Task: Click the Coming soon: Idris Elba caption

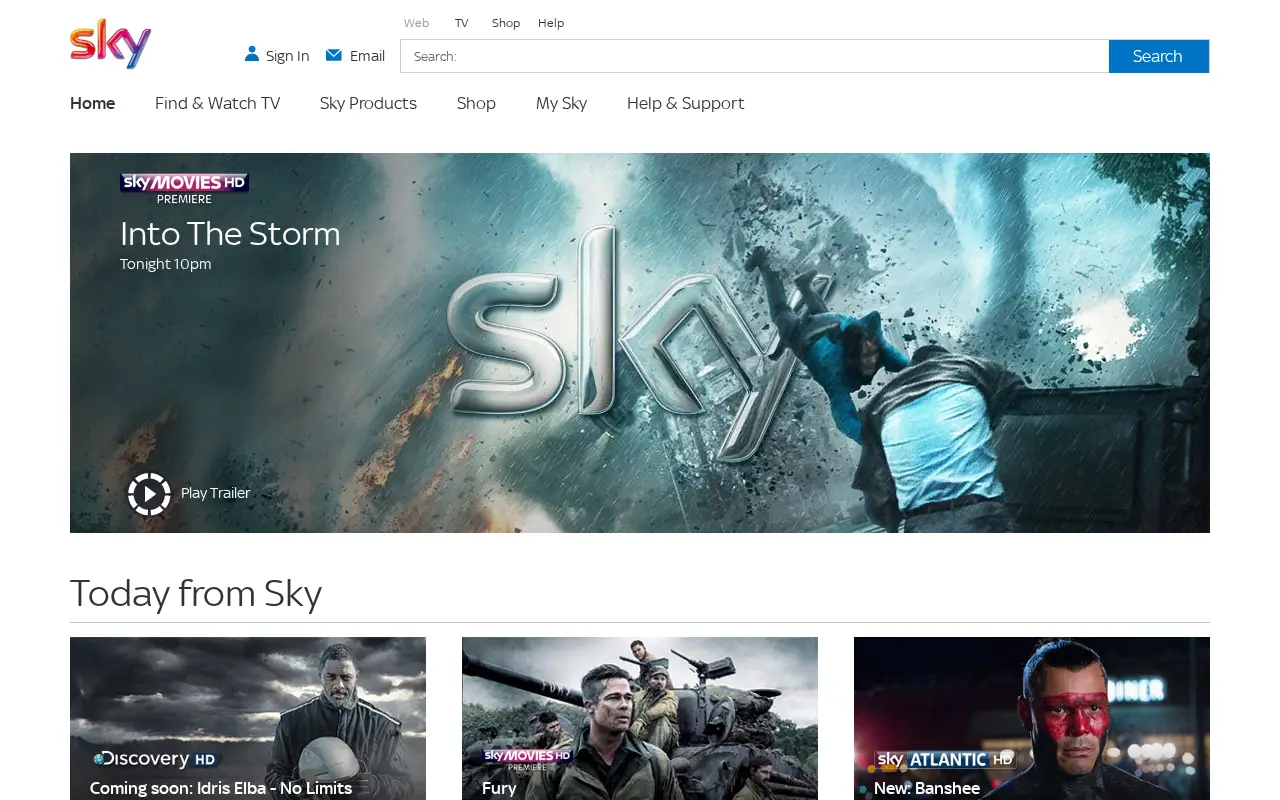Action: tap(221, 788)
